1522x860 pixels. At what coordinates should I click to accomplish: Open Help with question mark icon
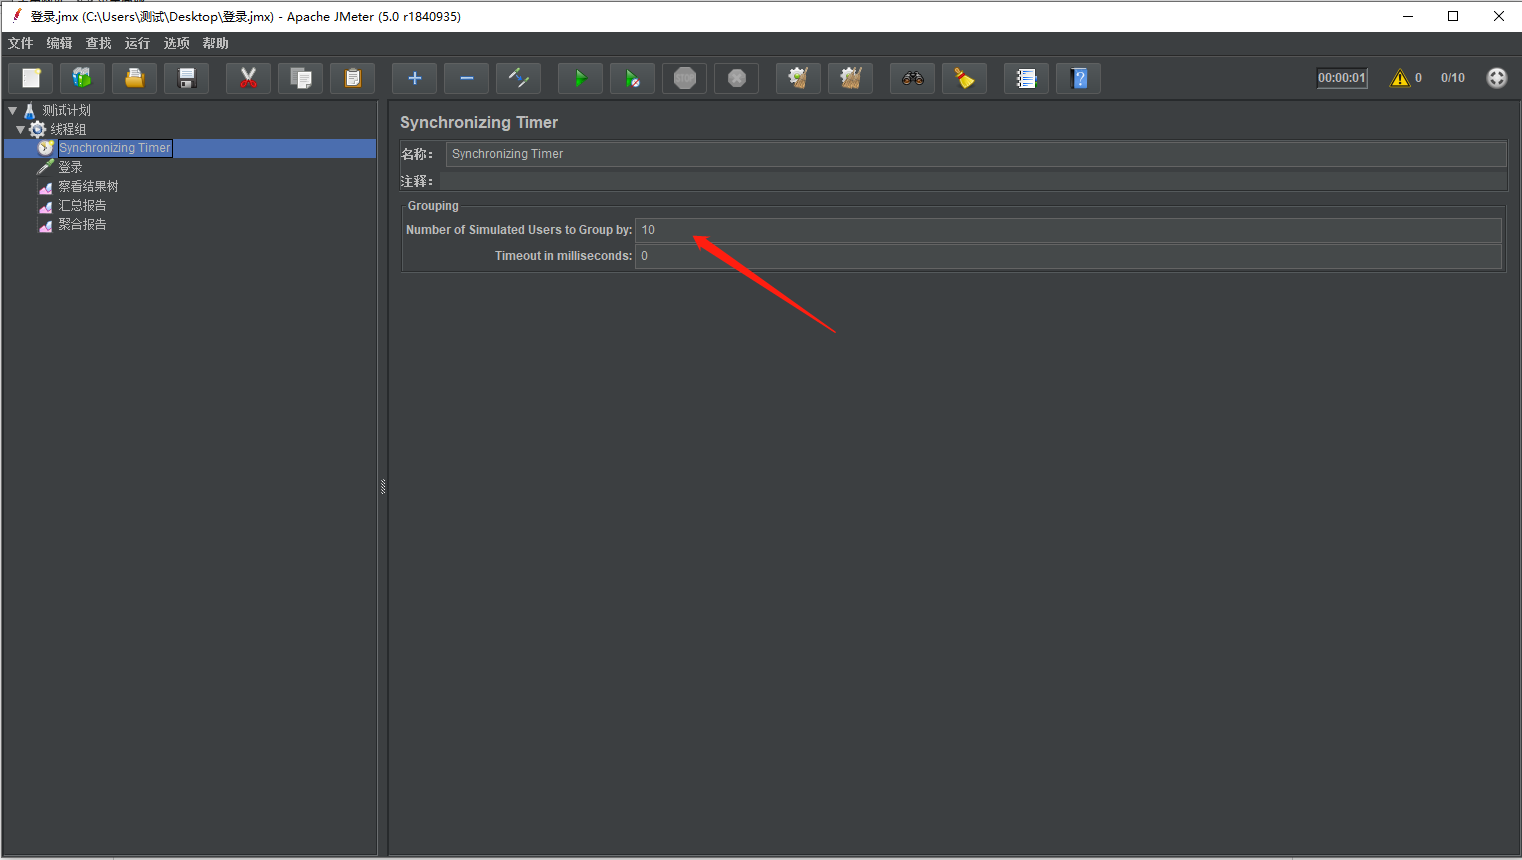pyautogui.click(x=1078, y=78)
